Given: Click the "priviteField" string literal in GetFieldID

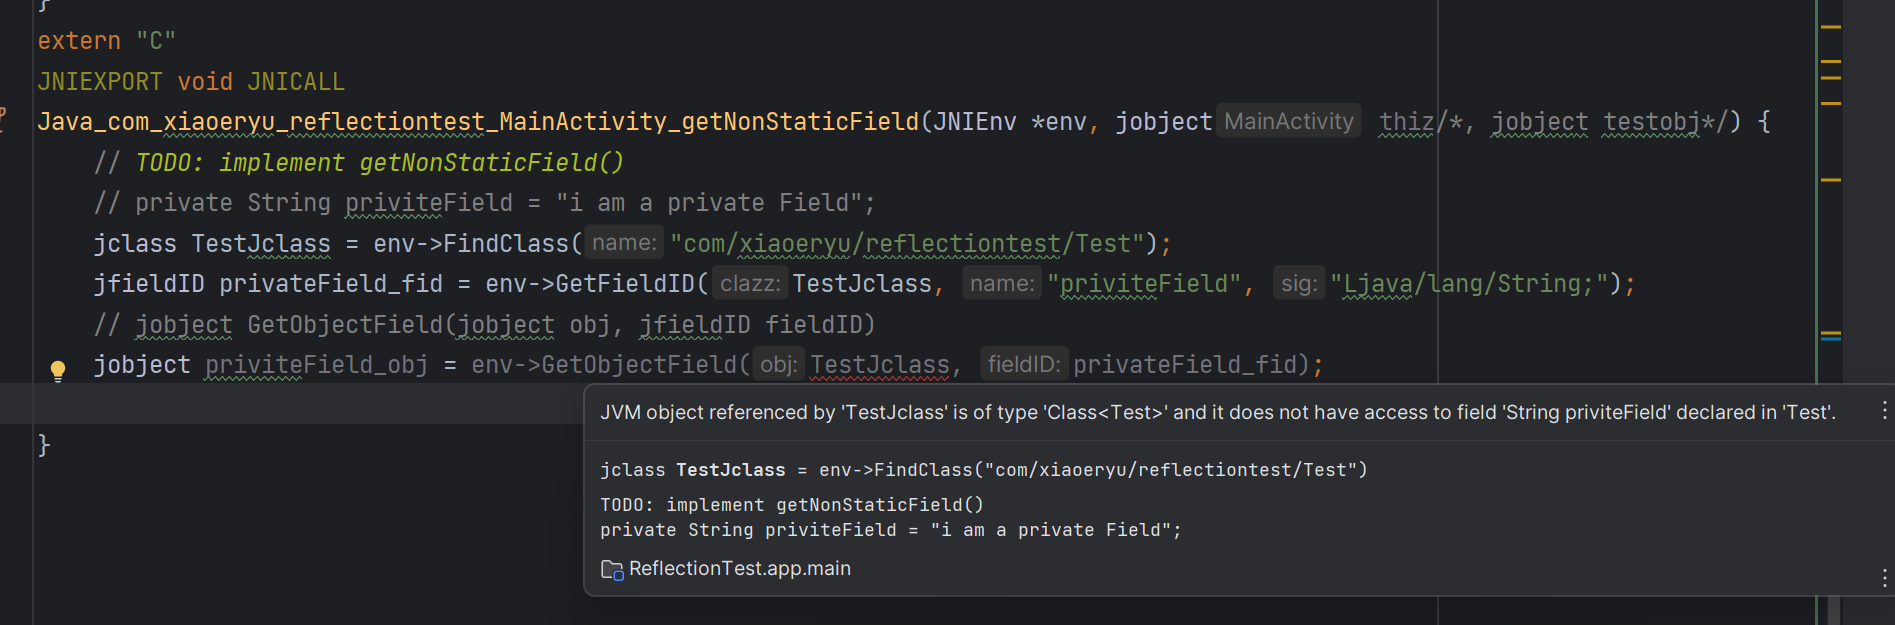Looking at the screenshot, I should pos(1144,284).
